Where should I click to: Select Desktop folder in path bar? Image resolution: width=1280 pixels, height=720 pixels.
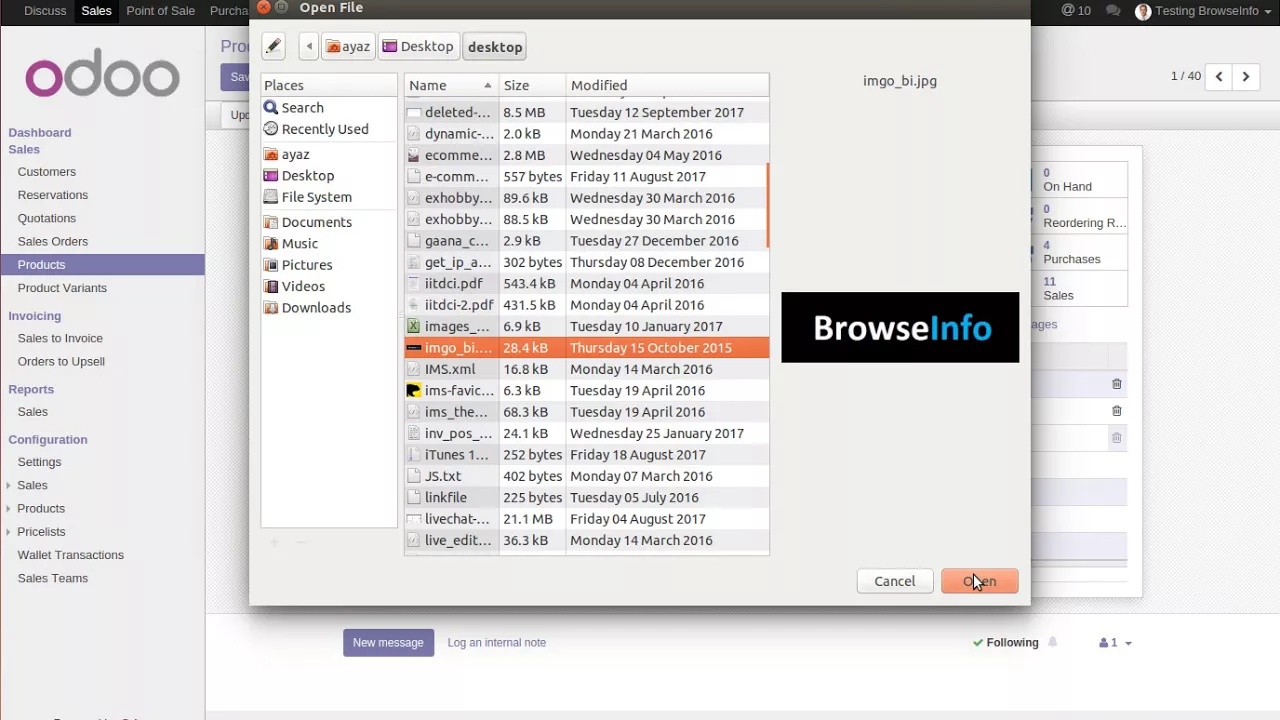418,46
